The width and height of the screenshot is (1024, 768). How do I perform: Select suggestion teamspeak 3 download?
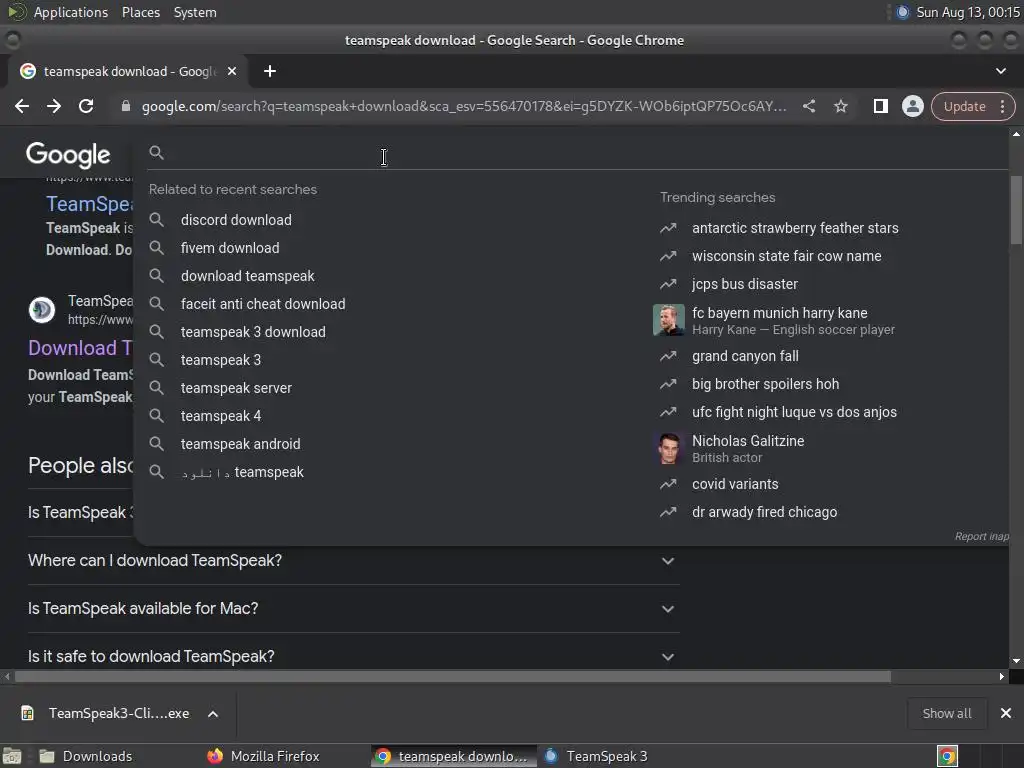[253, 332]
